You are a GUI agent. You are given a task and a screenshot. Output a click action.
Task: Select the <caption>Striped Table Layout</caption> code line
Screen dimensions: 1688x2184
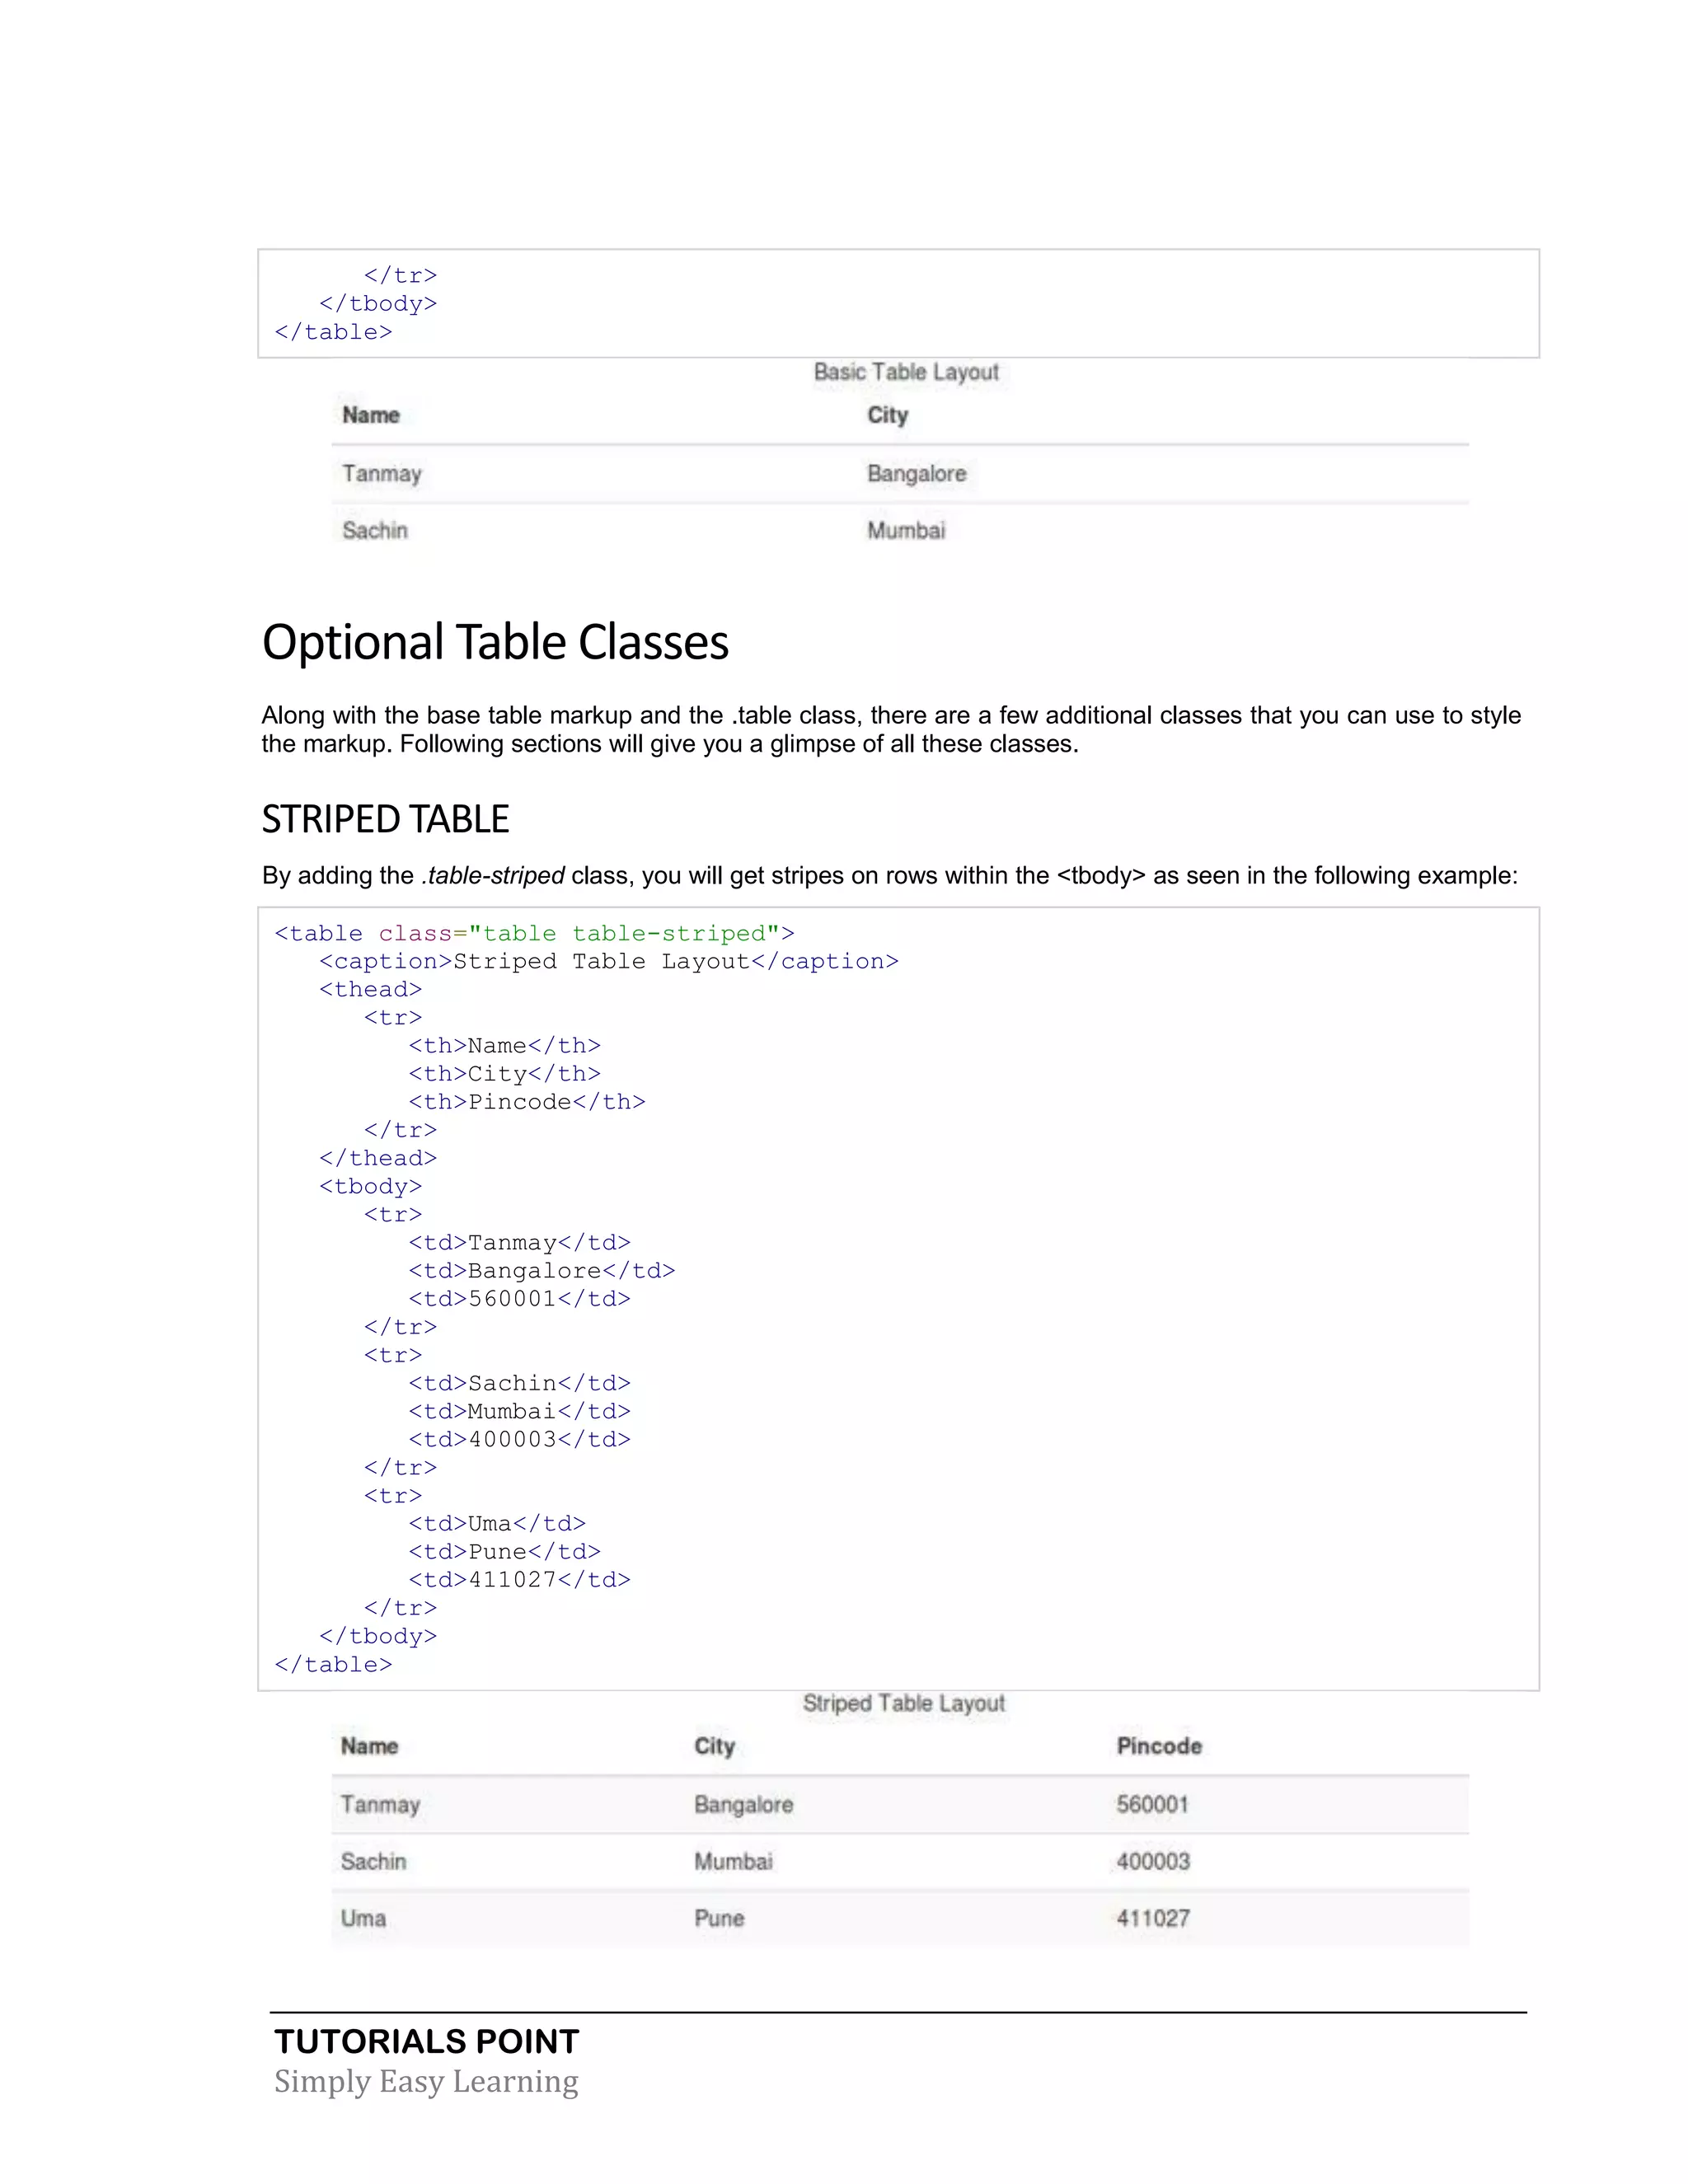point(609,962)
